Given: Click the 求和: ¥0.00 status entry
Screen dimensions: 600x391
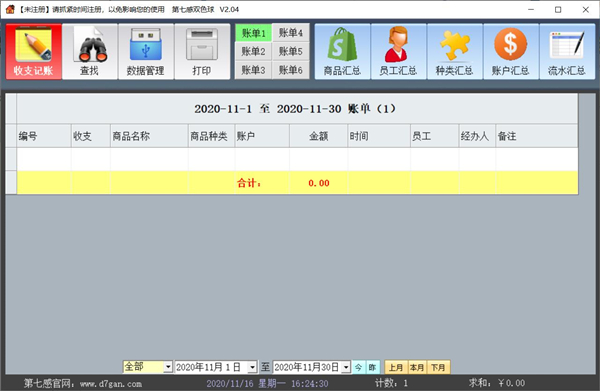Looking at the screenshot, I should coord(497,383).
